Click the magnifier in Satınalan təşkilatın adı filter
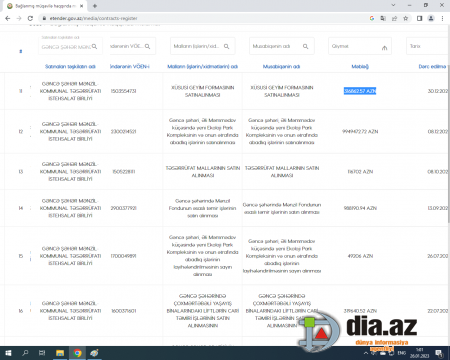This screenshot has height=360, width=450. [x=95, y=46]
